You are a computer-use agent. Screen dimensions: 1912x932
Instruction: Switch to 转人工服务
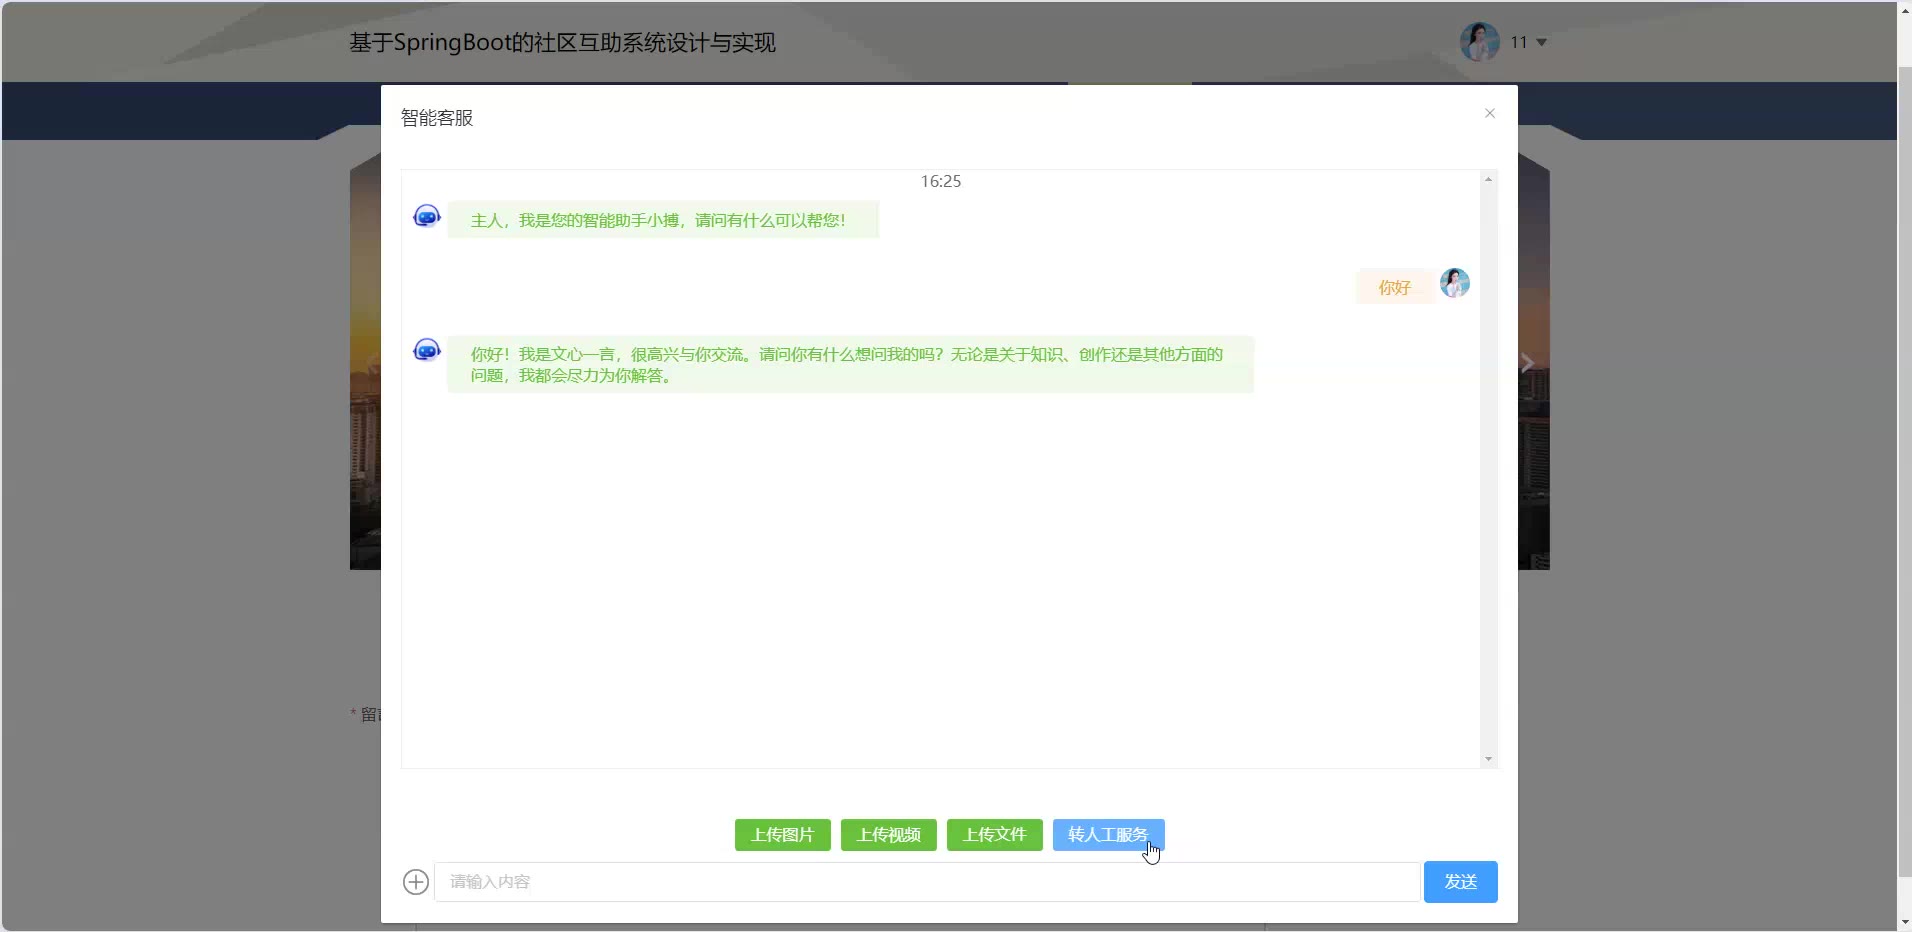point(1108,835)
